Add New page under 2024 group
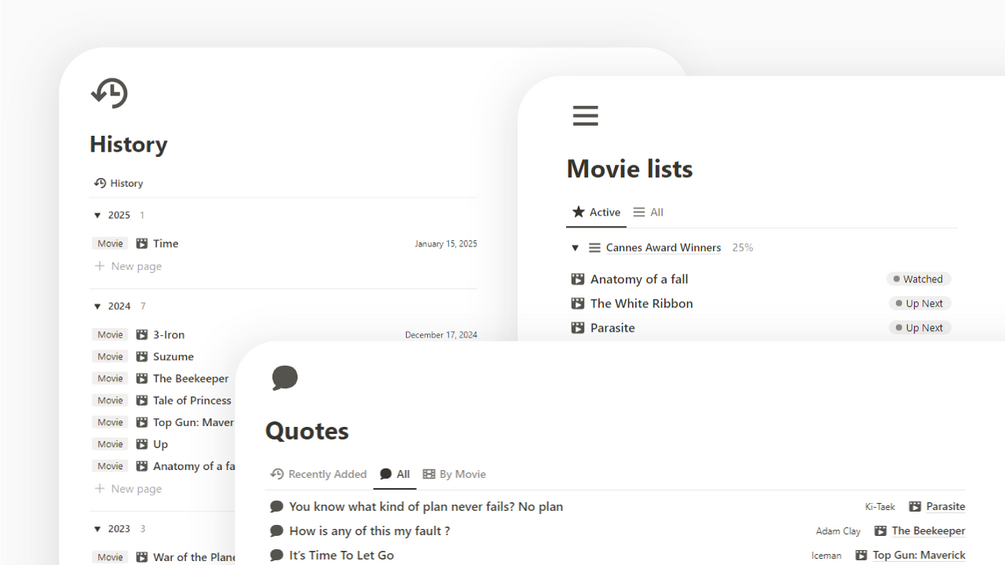Image resolution: width=1005 pixels, height=565 pixels. (128, 489)
